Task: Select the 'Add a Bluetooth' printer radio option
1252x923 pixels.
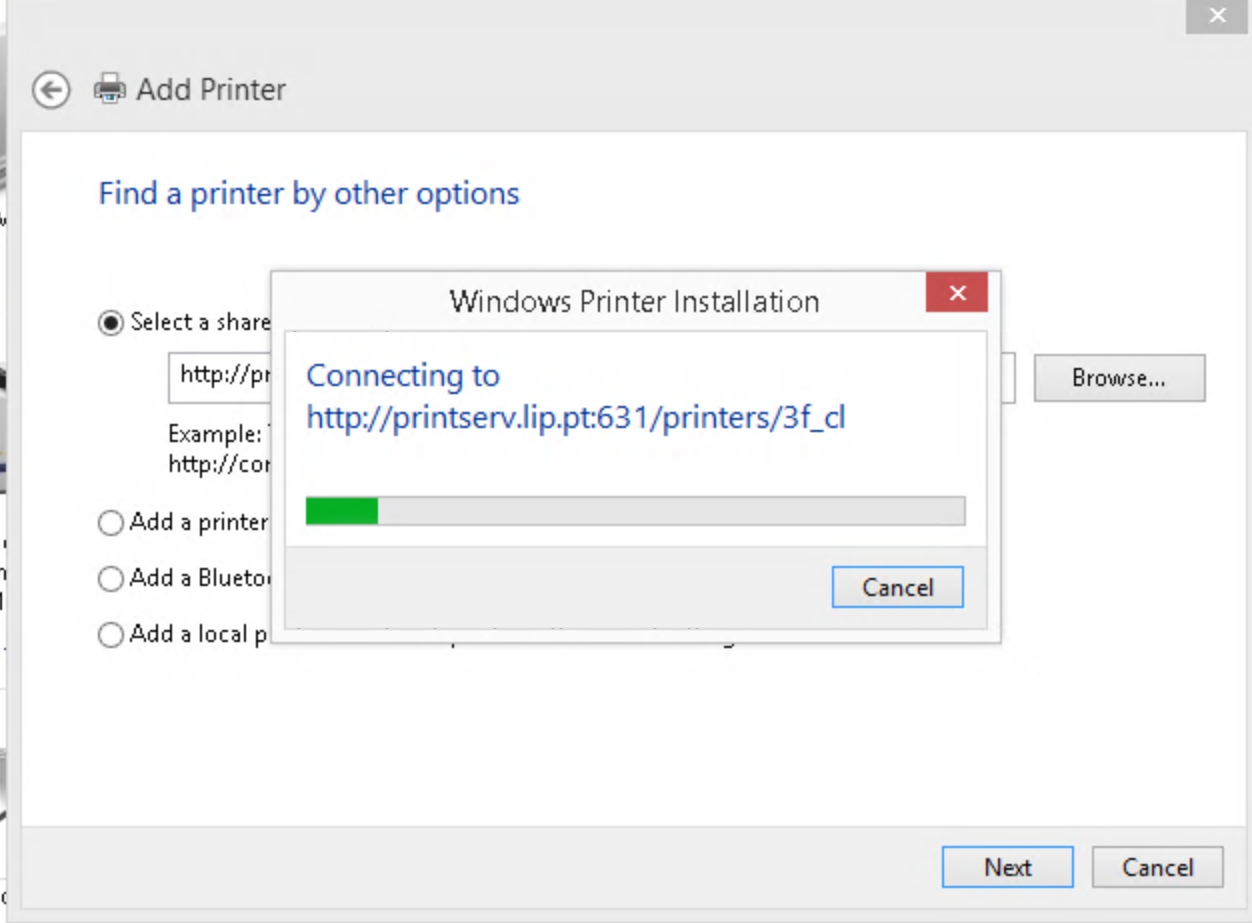Action: click(x=111, y=579)
